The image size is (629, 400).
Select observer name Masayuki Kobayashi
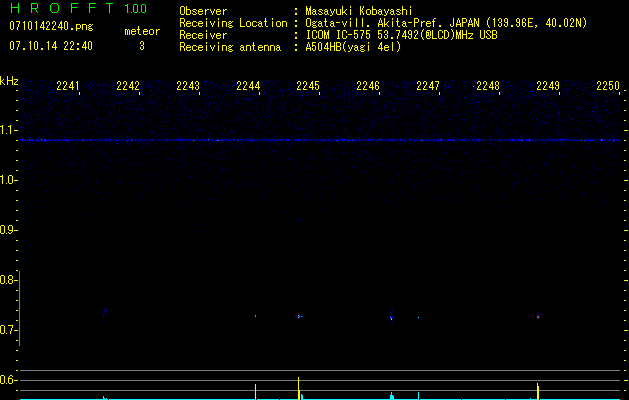(358, 11)
